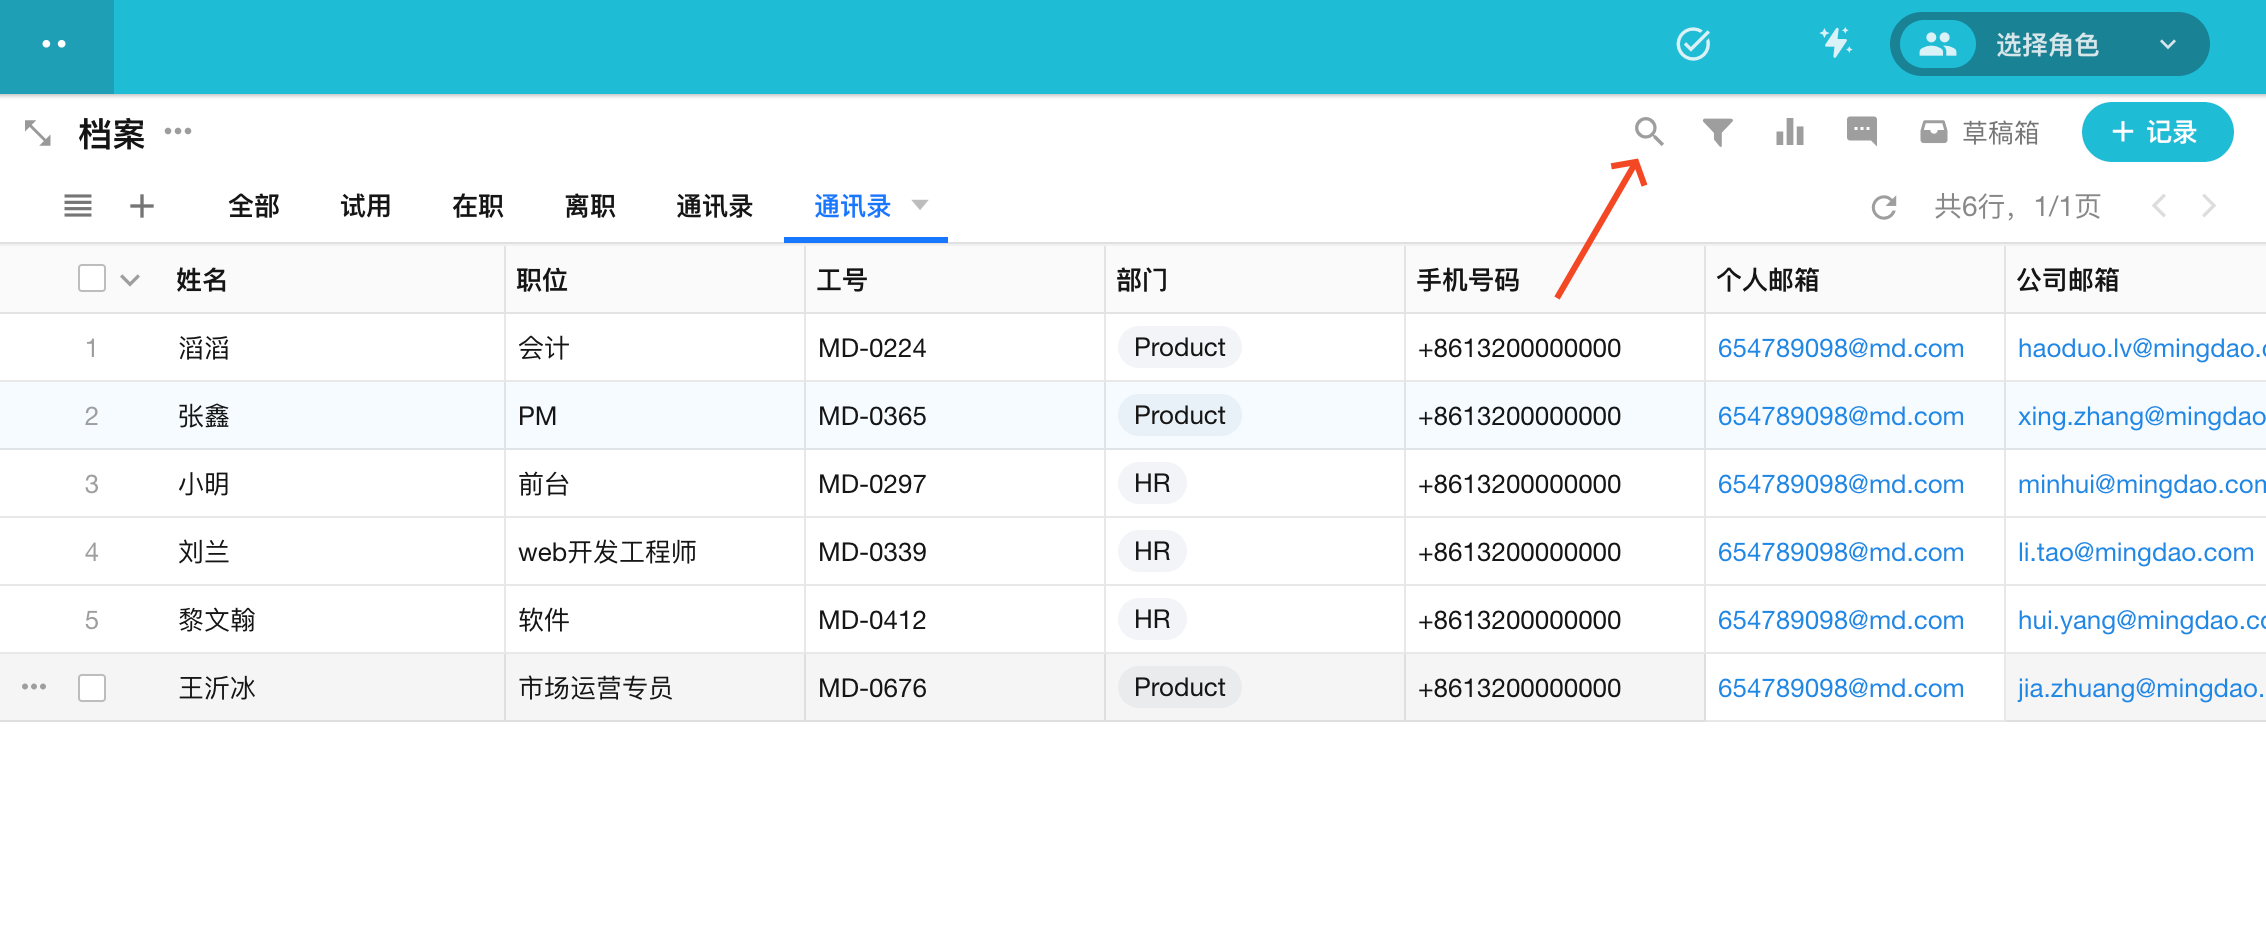Click the AI sparkle icon in header
Image resolution: width=2266 pixels, height=938 pixels.
coord(1835,44)
